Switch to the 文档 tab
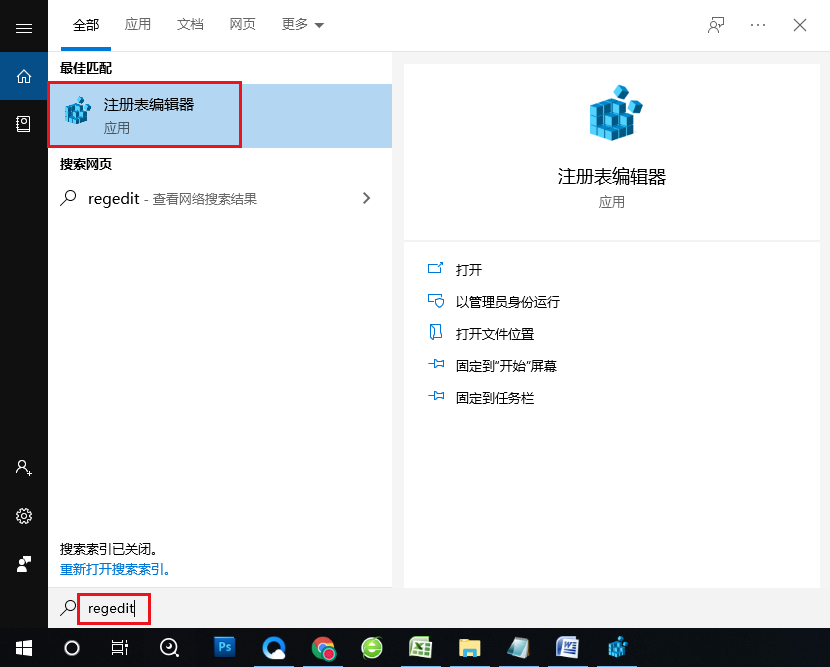830x667 pixels. pyautogui.click(x=190, y=24)
